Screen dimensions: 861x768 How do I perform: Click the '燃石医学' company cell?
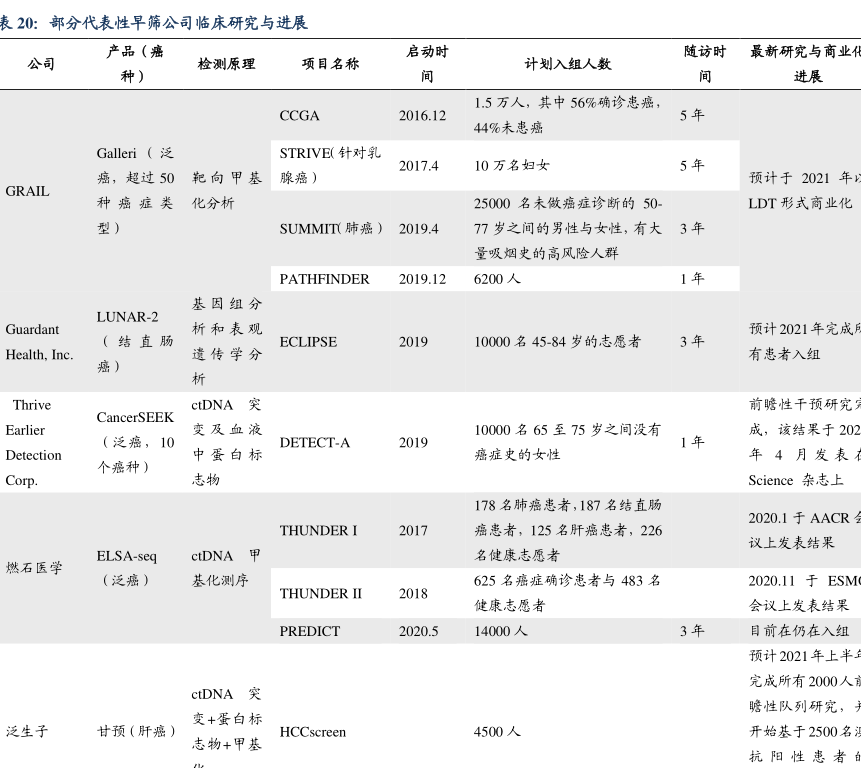(33, 568)
